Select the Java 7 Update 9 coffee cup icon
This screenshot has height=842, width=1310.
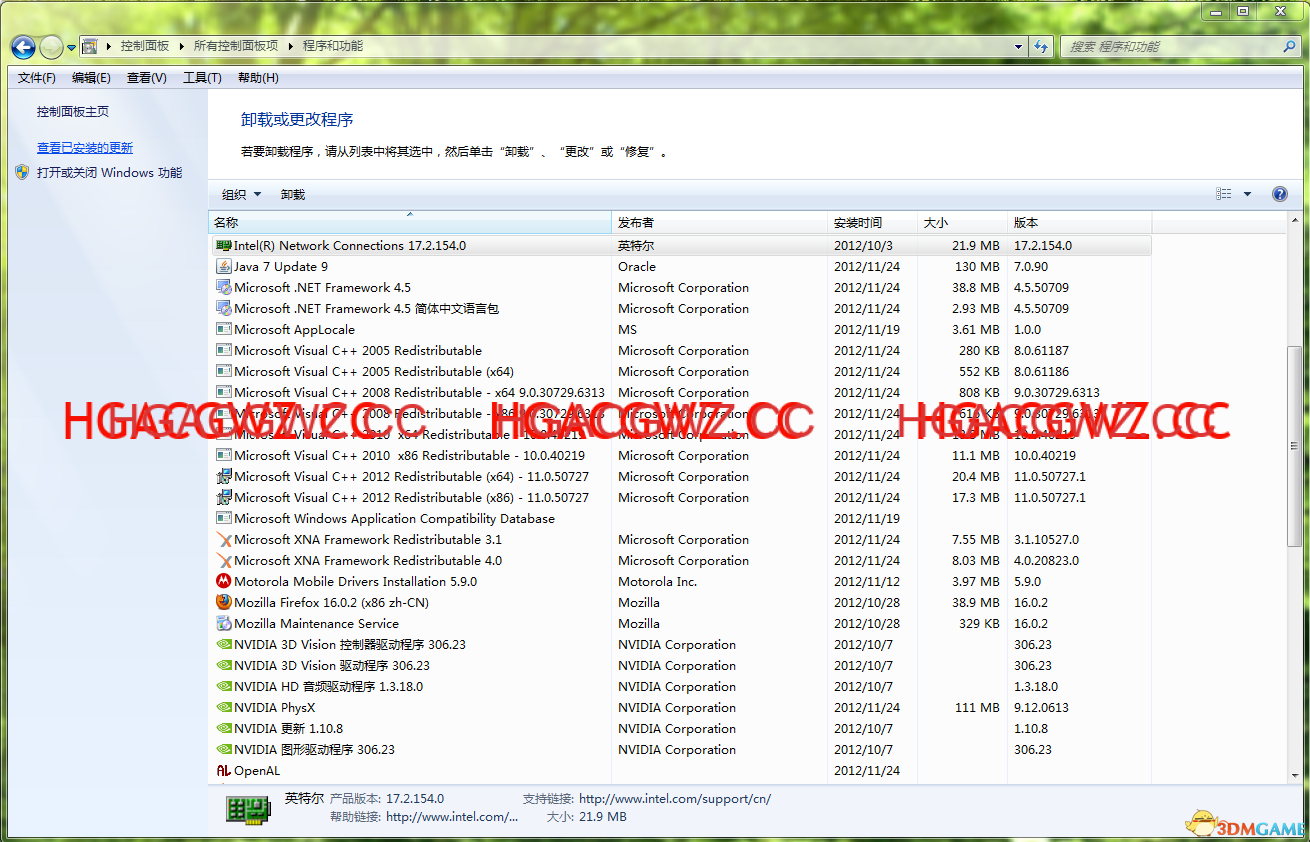pyautogui.click(x=224, y=266)
